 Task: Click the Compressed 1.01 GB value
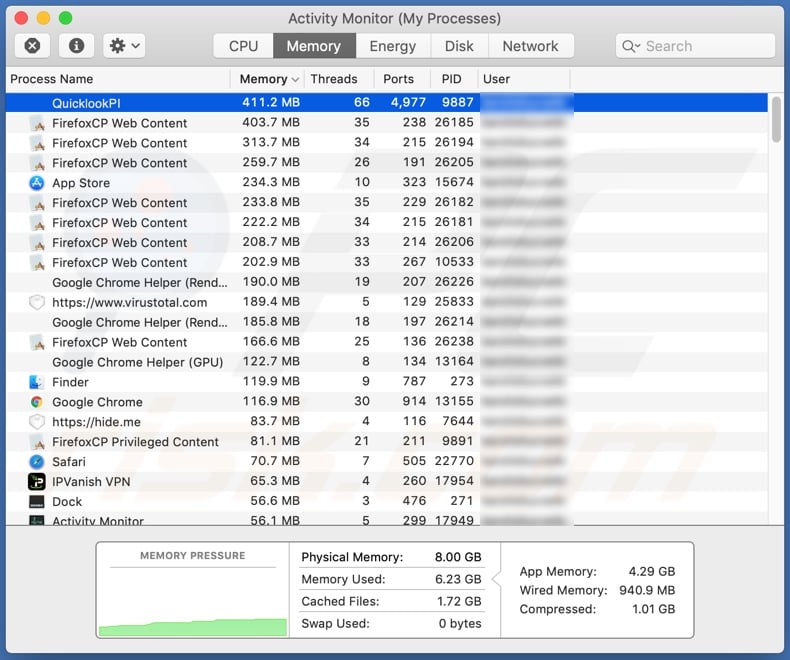653,609
